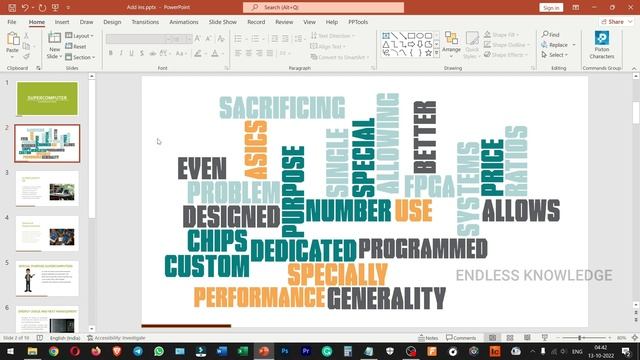Screen dimensions: 640x360
Task: Switch to the Transitions tab
Action: pos(145,22)
